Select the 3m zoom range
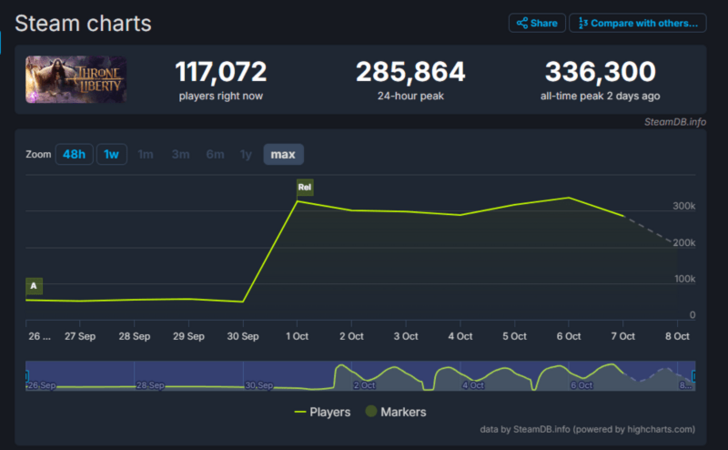This screenshot has height=450, width=728. pyautogui.click(x=181, y=154)
